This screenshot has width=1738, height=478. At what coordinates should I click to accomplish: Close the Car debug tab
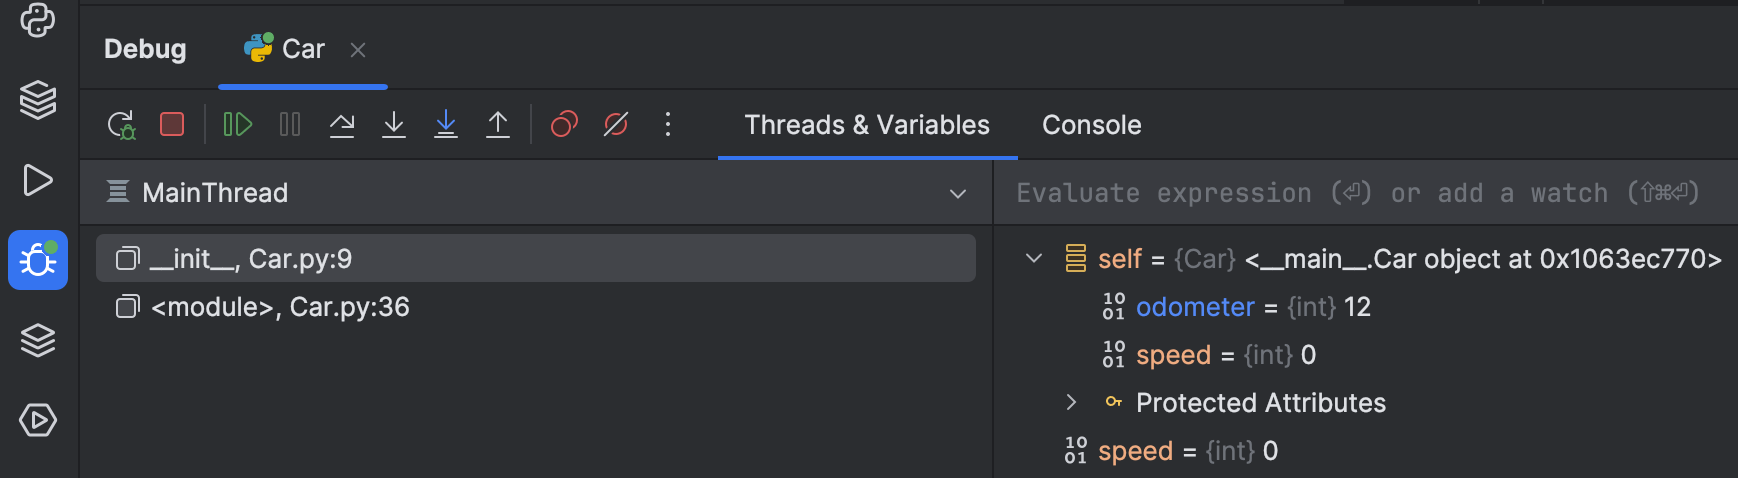358,50
